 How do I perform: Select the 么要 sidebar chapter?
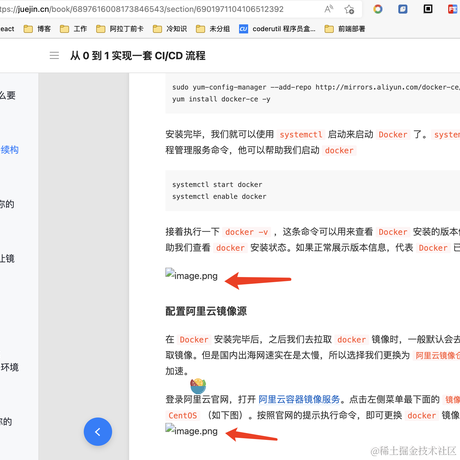point(8,95)
